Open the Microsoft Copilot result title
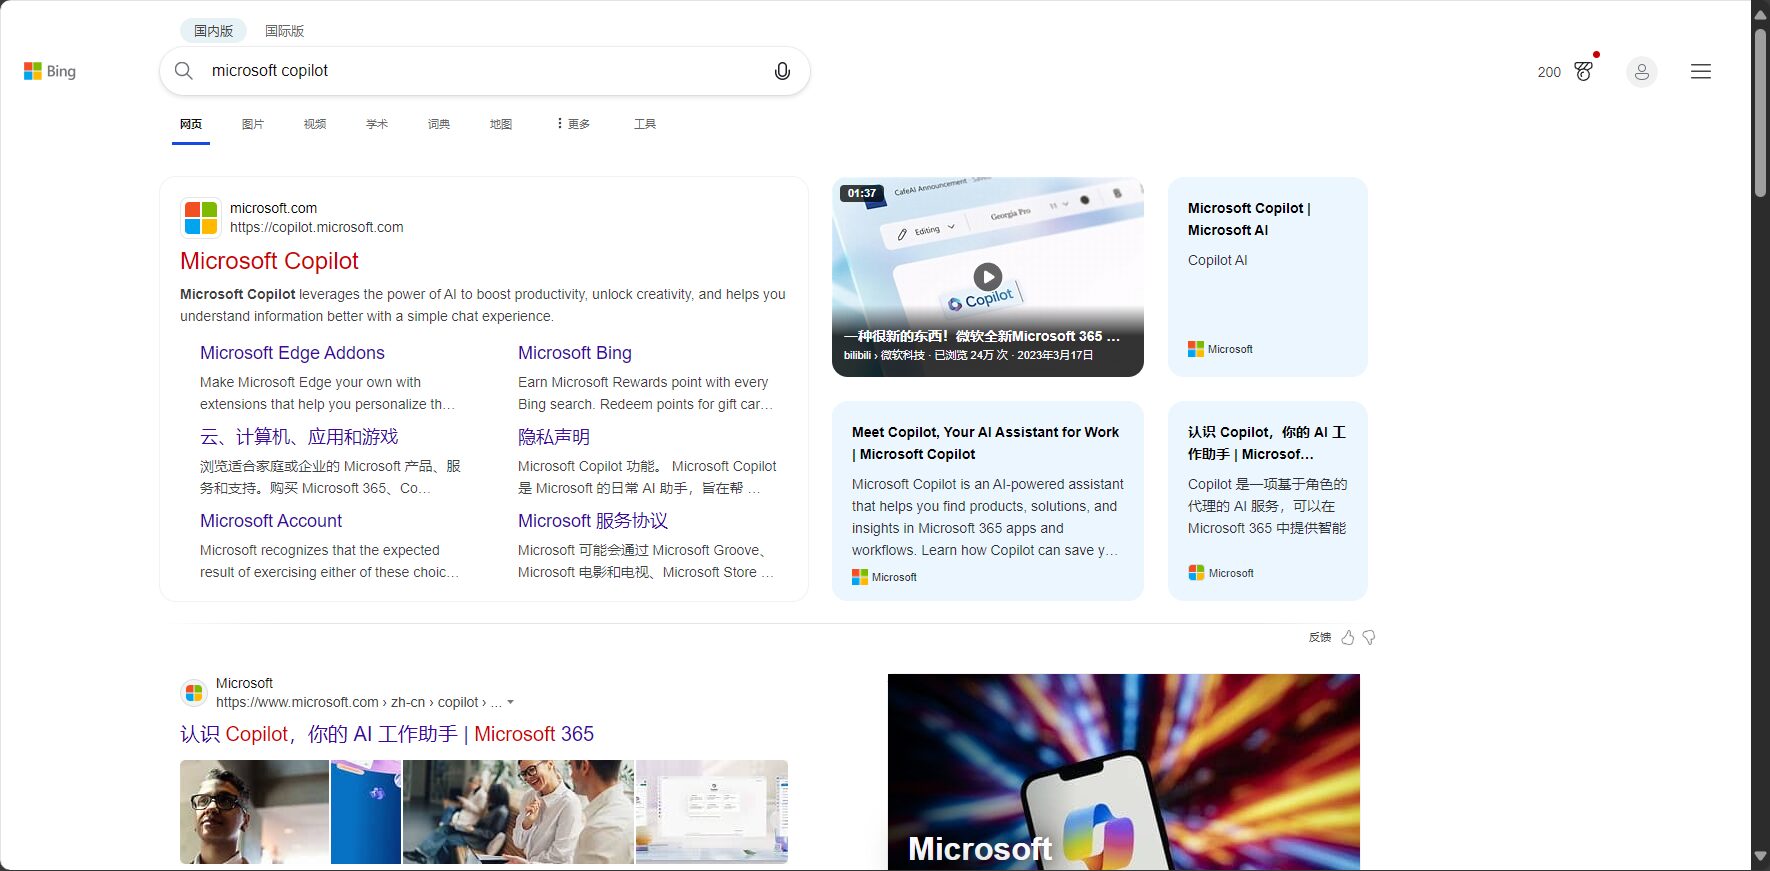This screenshot has width=1770, height=871. pos(269,261)
